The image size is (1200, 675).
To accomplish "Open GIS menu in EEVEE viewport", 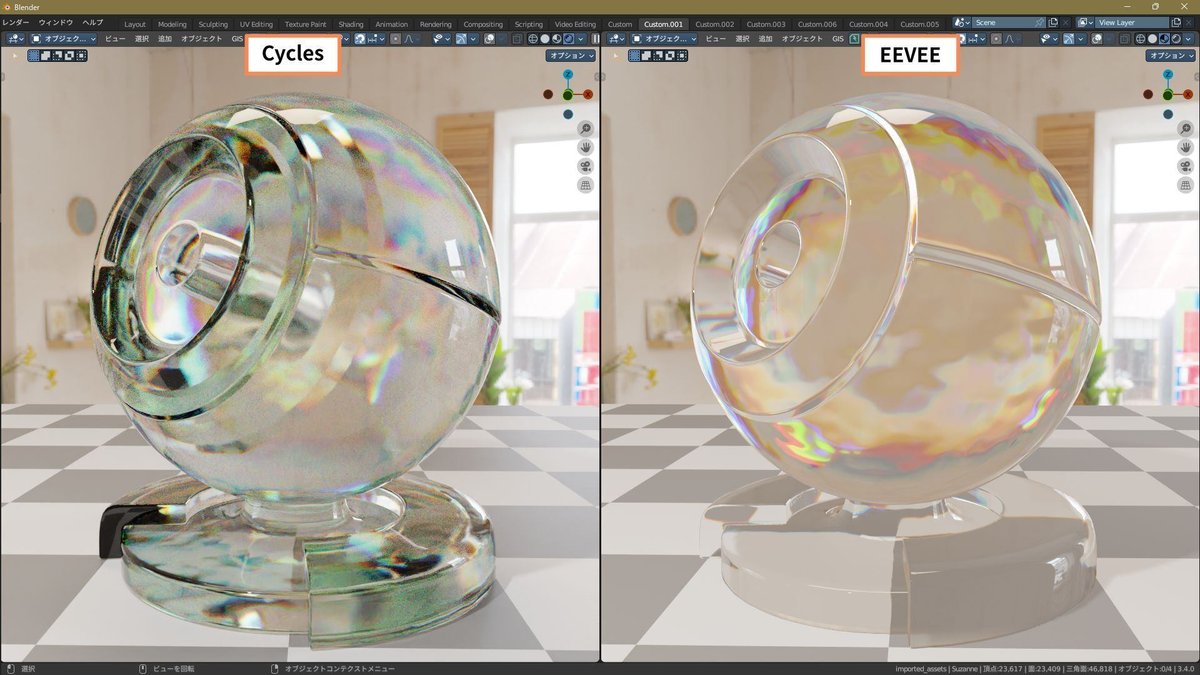I will click(x=837, y=39).
